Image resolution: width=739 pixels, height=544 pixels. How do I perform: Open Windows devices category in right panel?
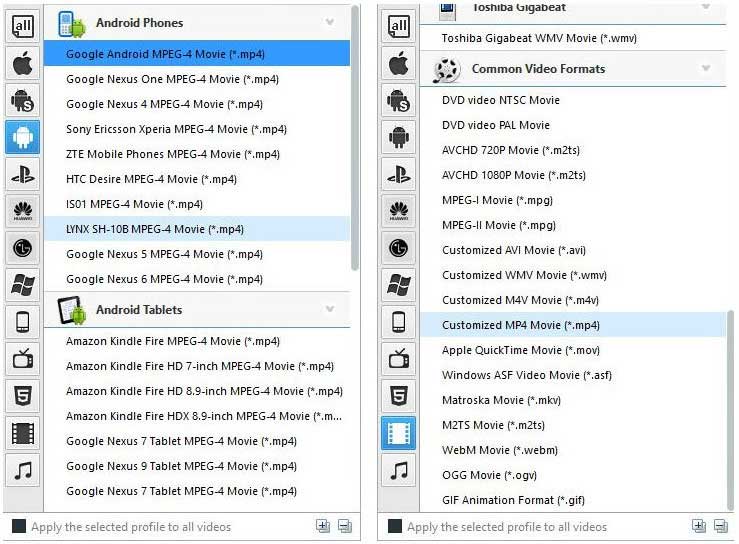[x=399, y=285]
